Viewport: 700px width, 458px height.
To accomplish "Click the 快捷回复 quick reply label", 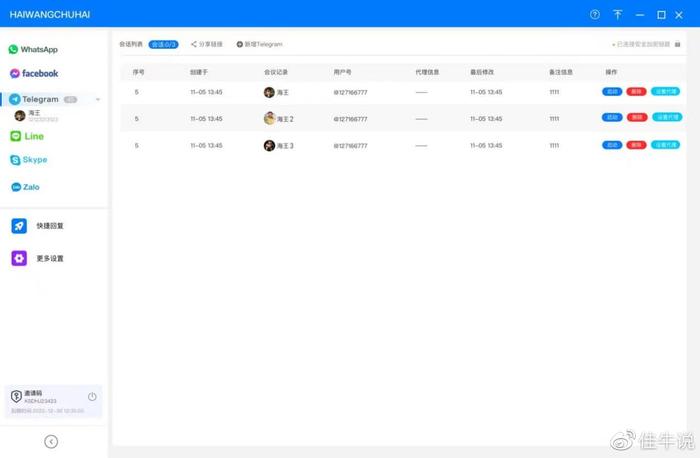I will click(x=50, y=226).
